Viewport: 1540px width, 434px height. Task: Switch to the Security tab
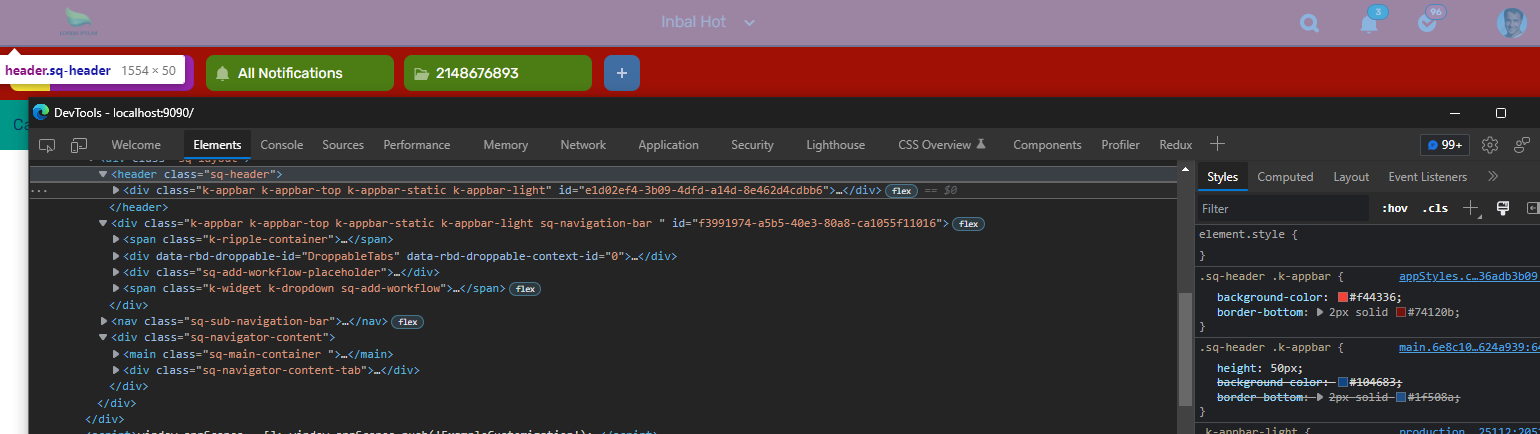tap(752, 145)
